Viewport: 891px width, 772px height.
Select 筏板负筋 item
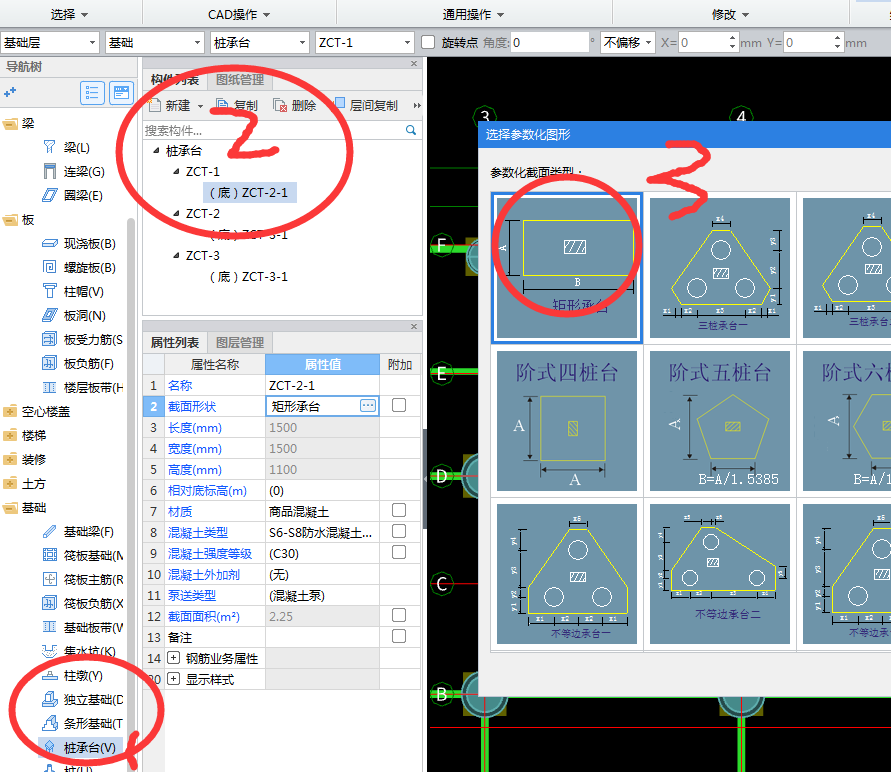[82, 603]
